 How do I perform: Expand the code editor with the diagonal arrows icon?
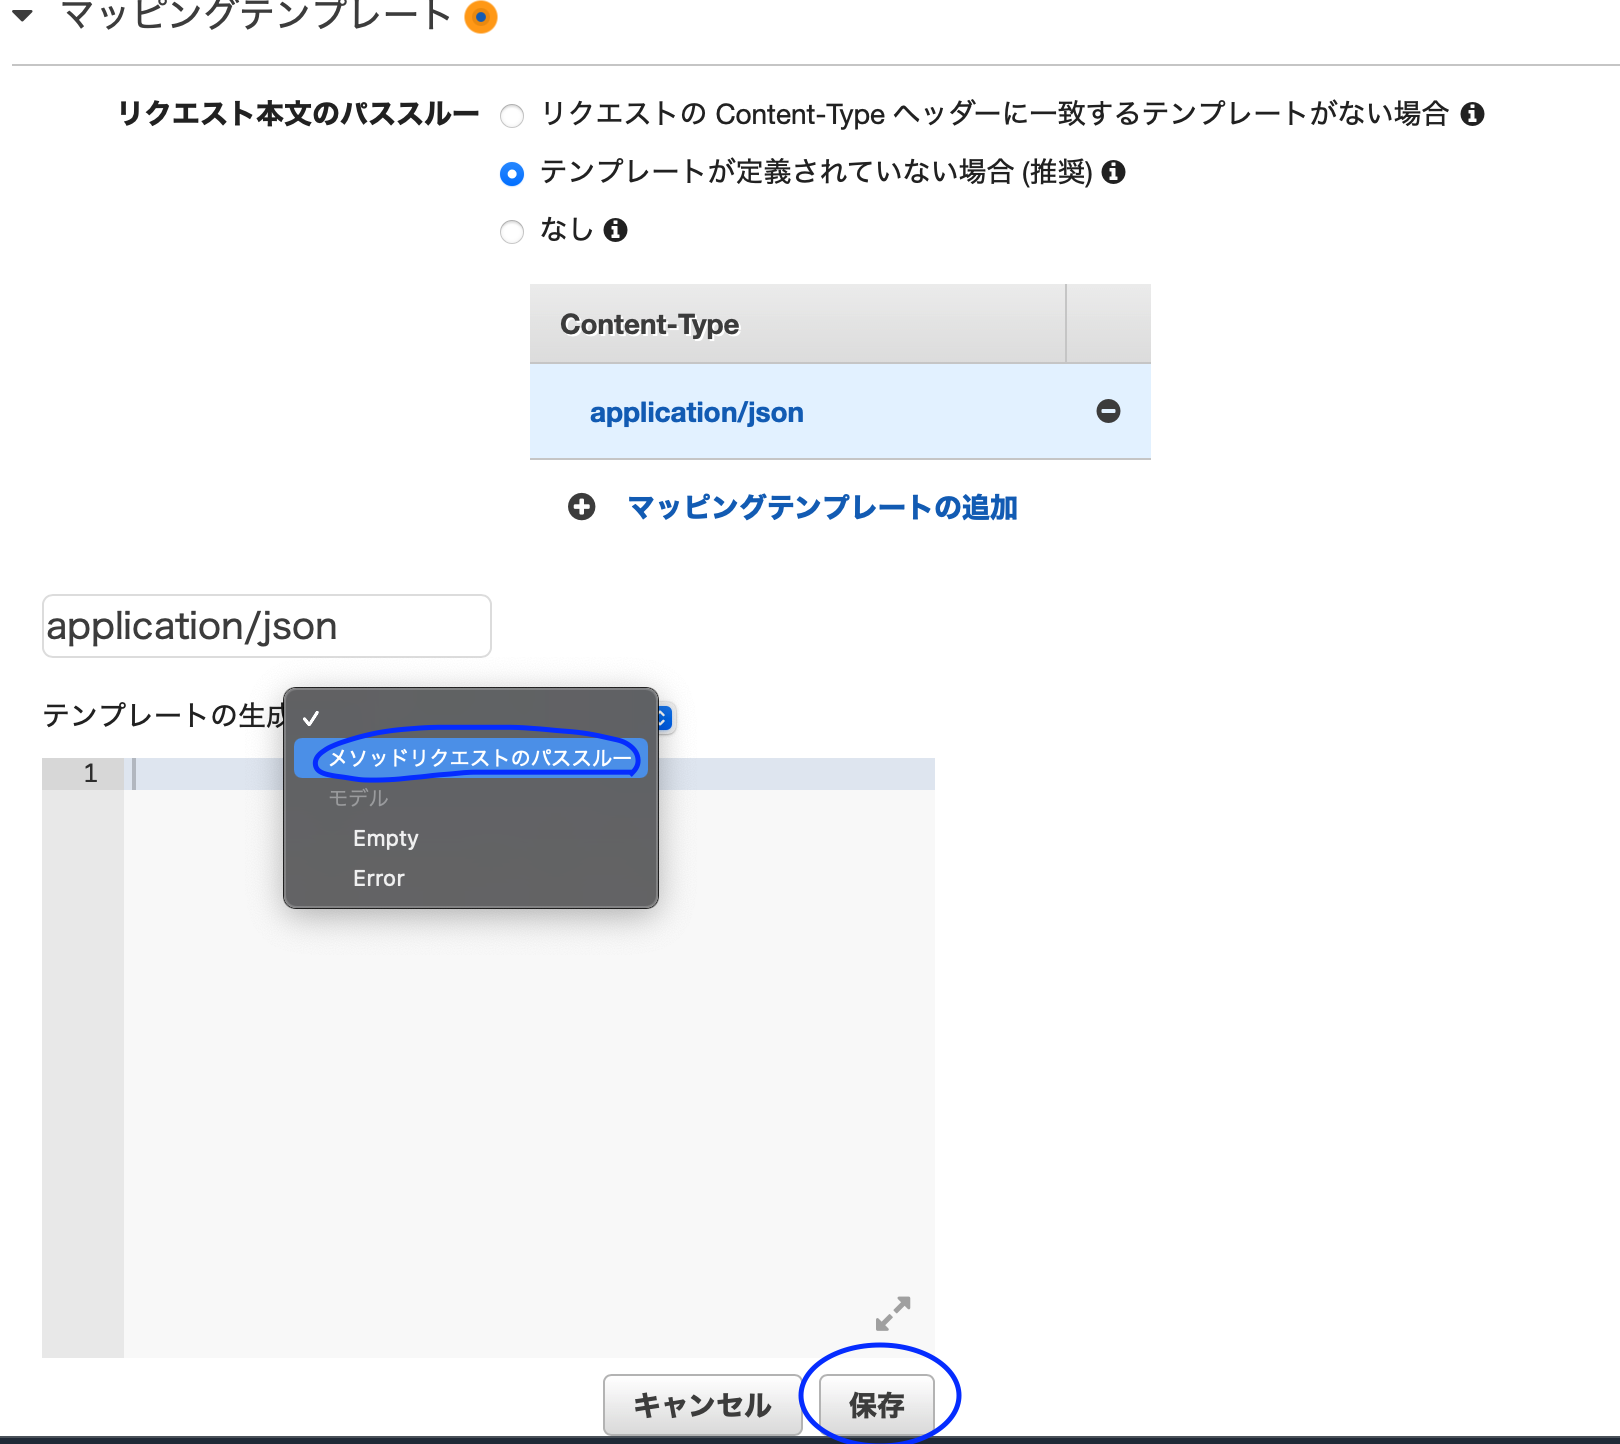click(893, 1315)
